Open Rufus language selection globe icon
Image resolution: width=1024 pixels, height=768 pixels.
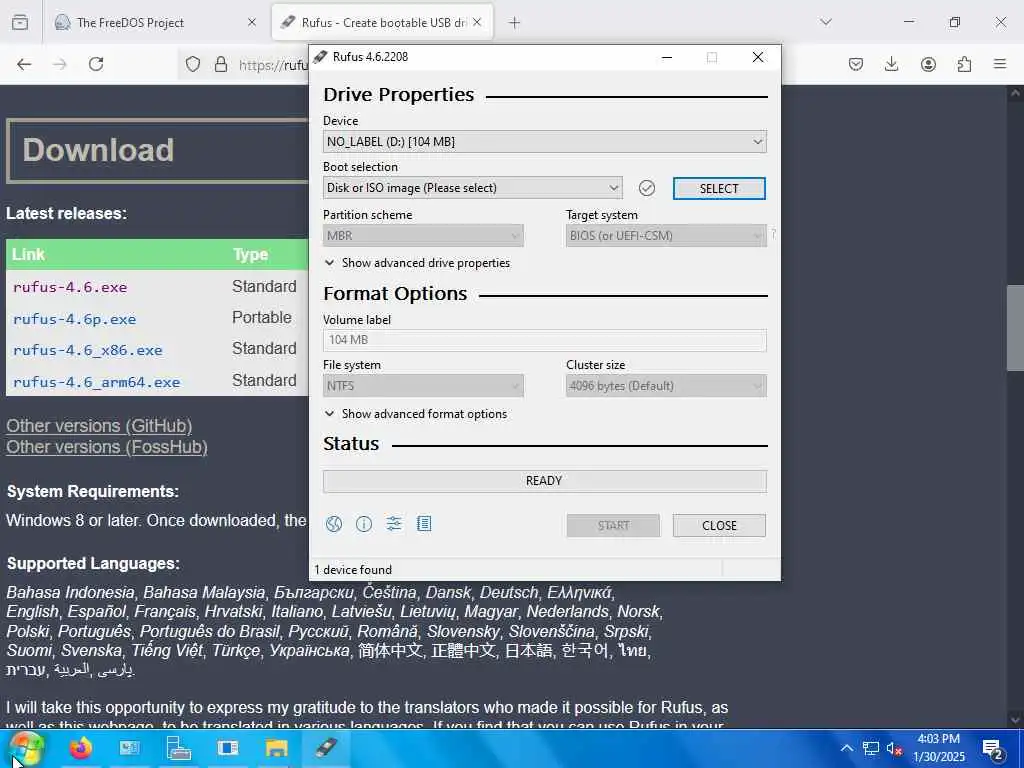pyautogui.click(x=334, y=524)
